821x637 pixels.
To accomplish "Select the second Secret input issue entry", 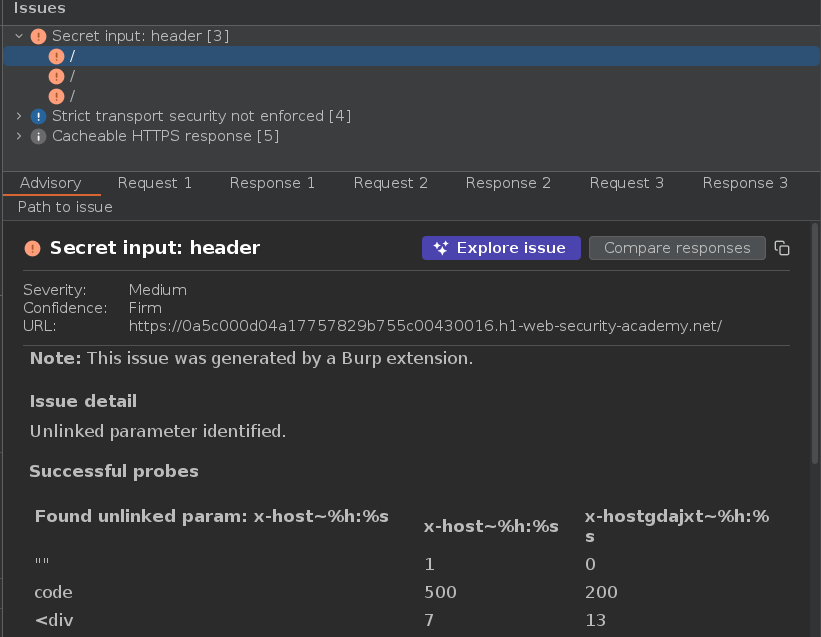I will 72,76.
